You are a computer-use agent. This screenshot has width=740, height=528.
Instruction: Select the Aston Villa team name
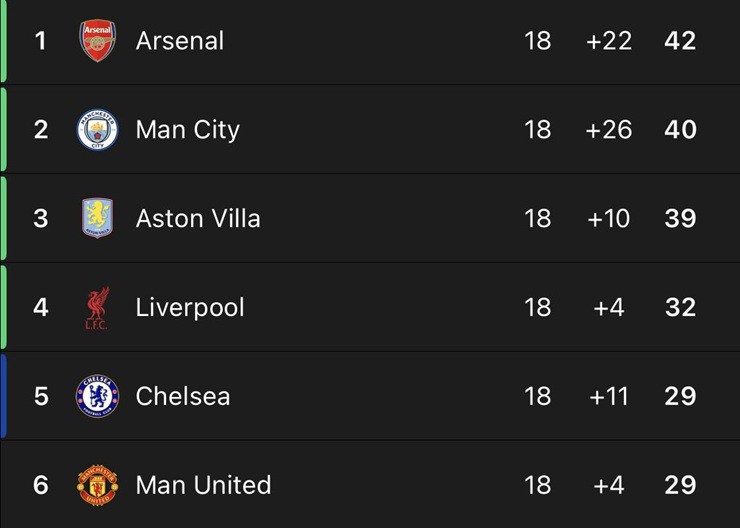[x=198, y=218]
